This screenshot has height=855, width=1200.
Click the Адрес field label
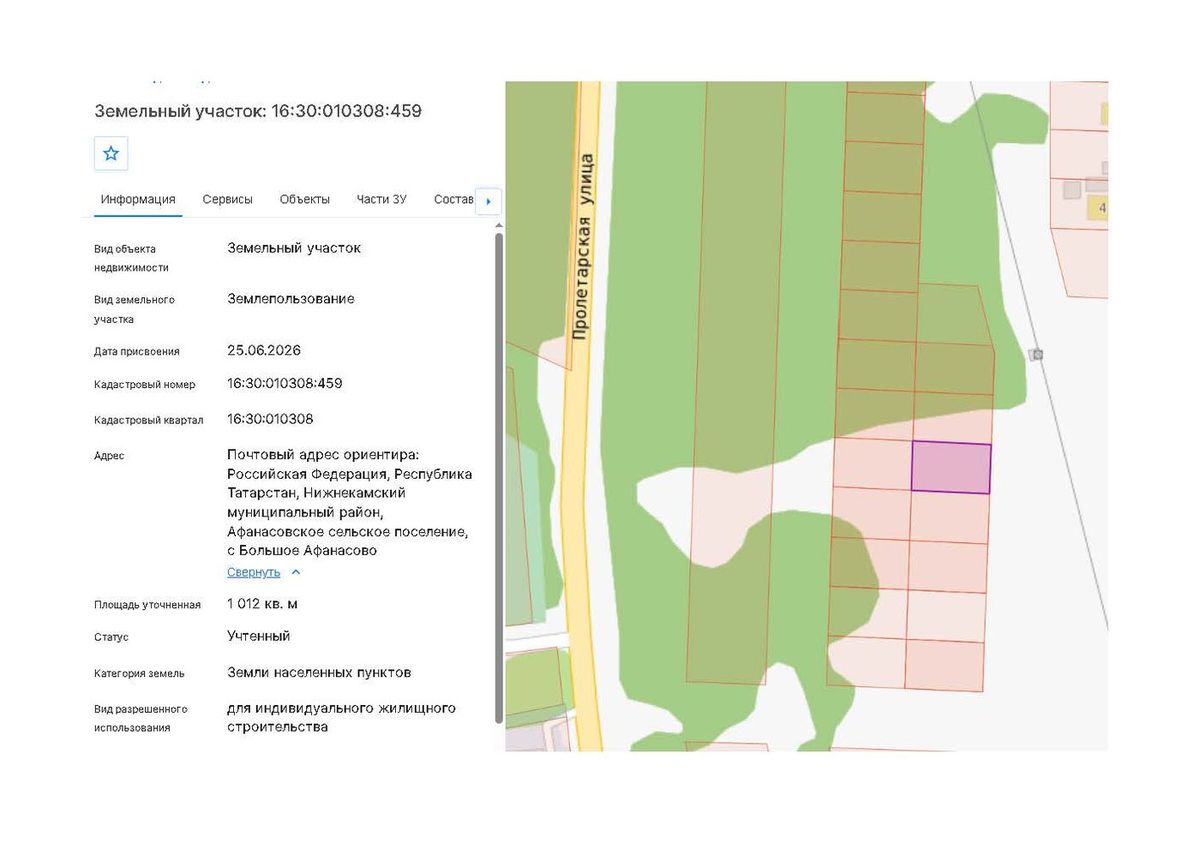click(110, 456)
